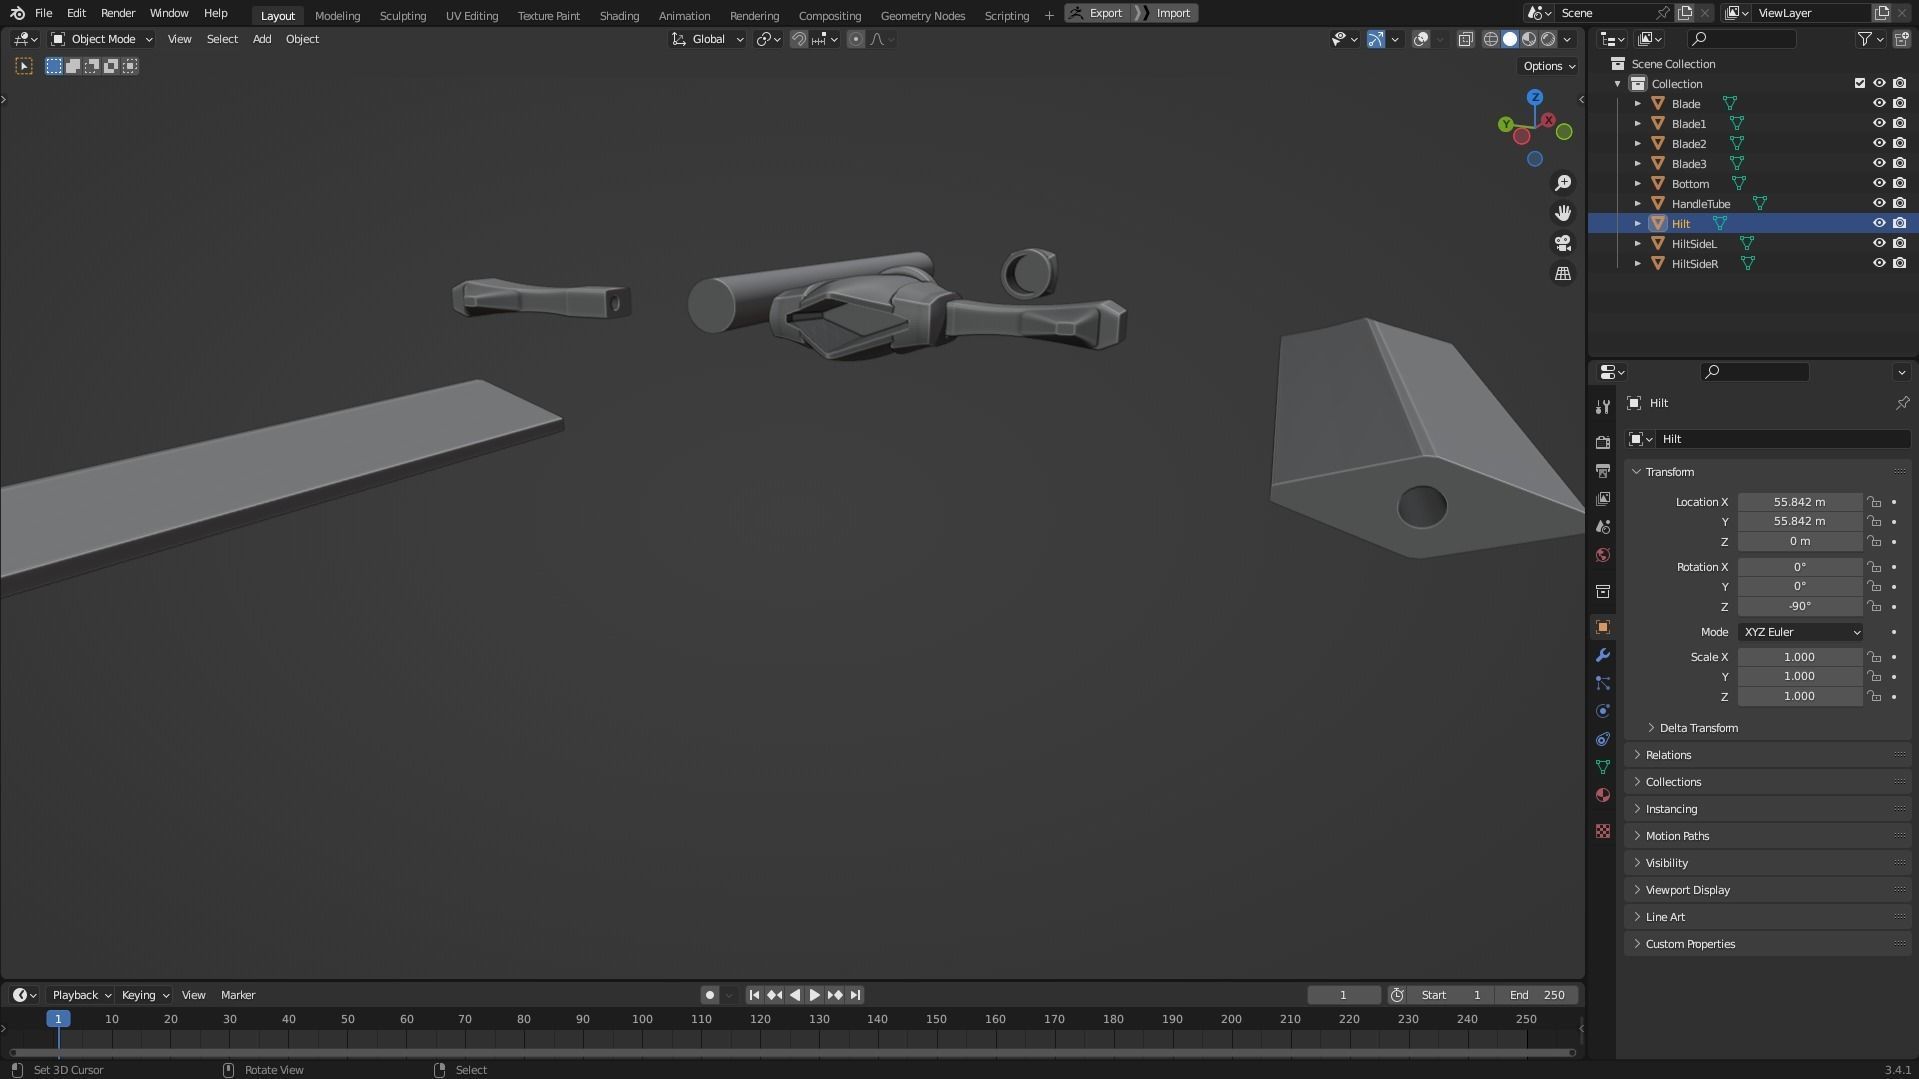Play the animation forward
The height and width of the screenshot is (1079, 1919).
815,995
